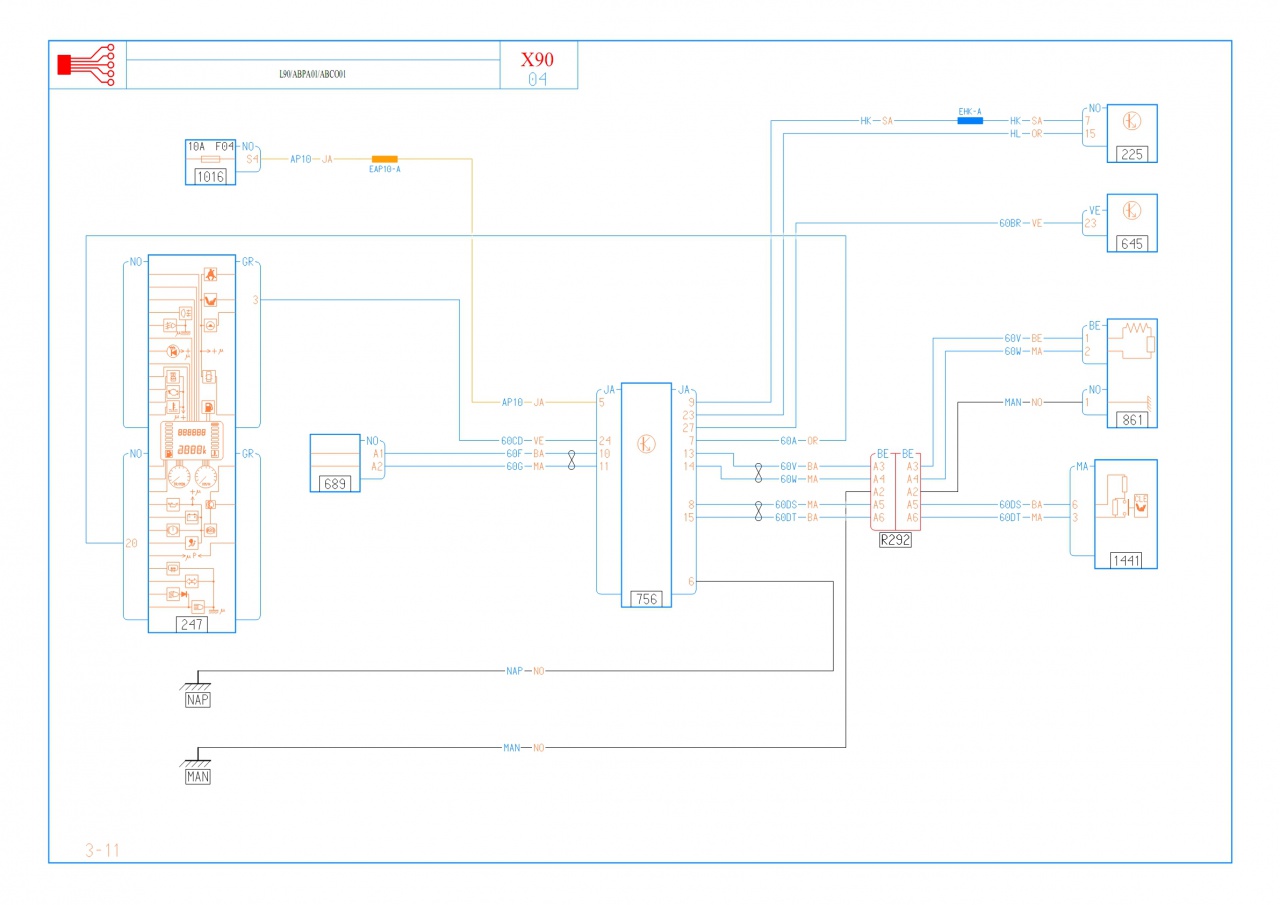This screenshot has height=905, width=1280.
Task: Click twisted pair symbol on 60DS/60DT wires
Action: click(757, 511)
